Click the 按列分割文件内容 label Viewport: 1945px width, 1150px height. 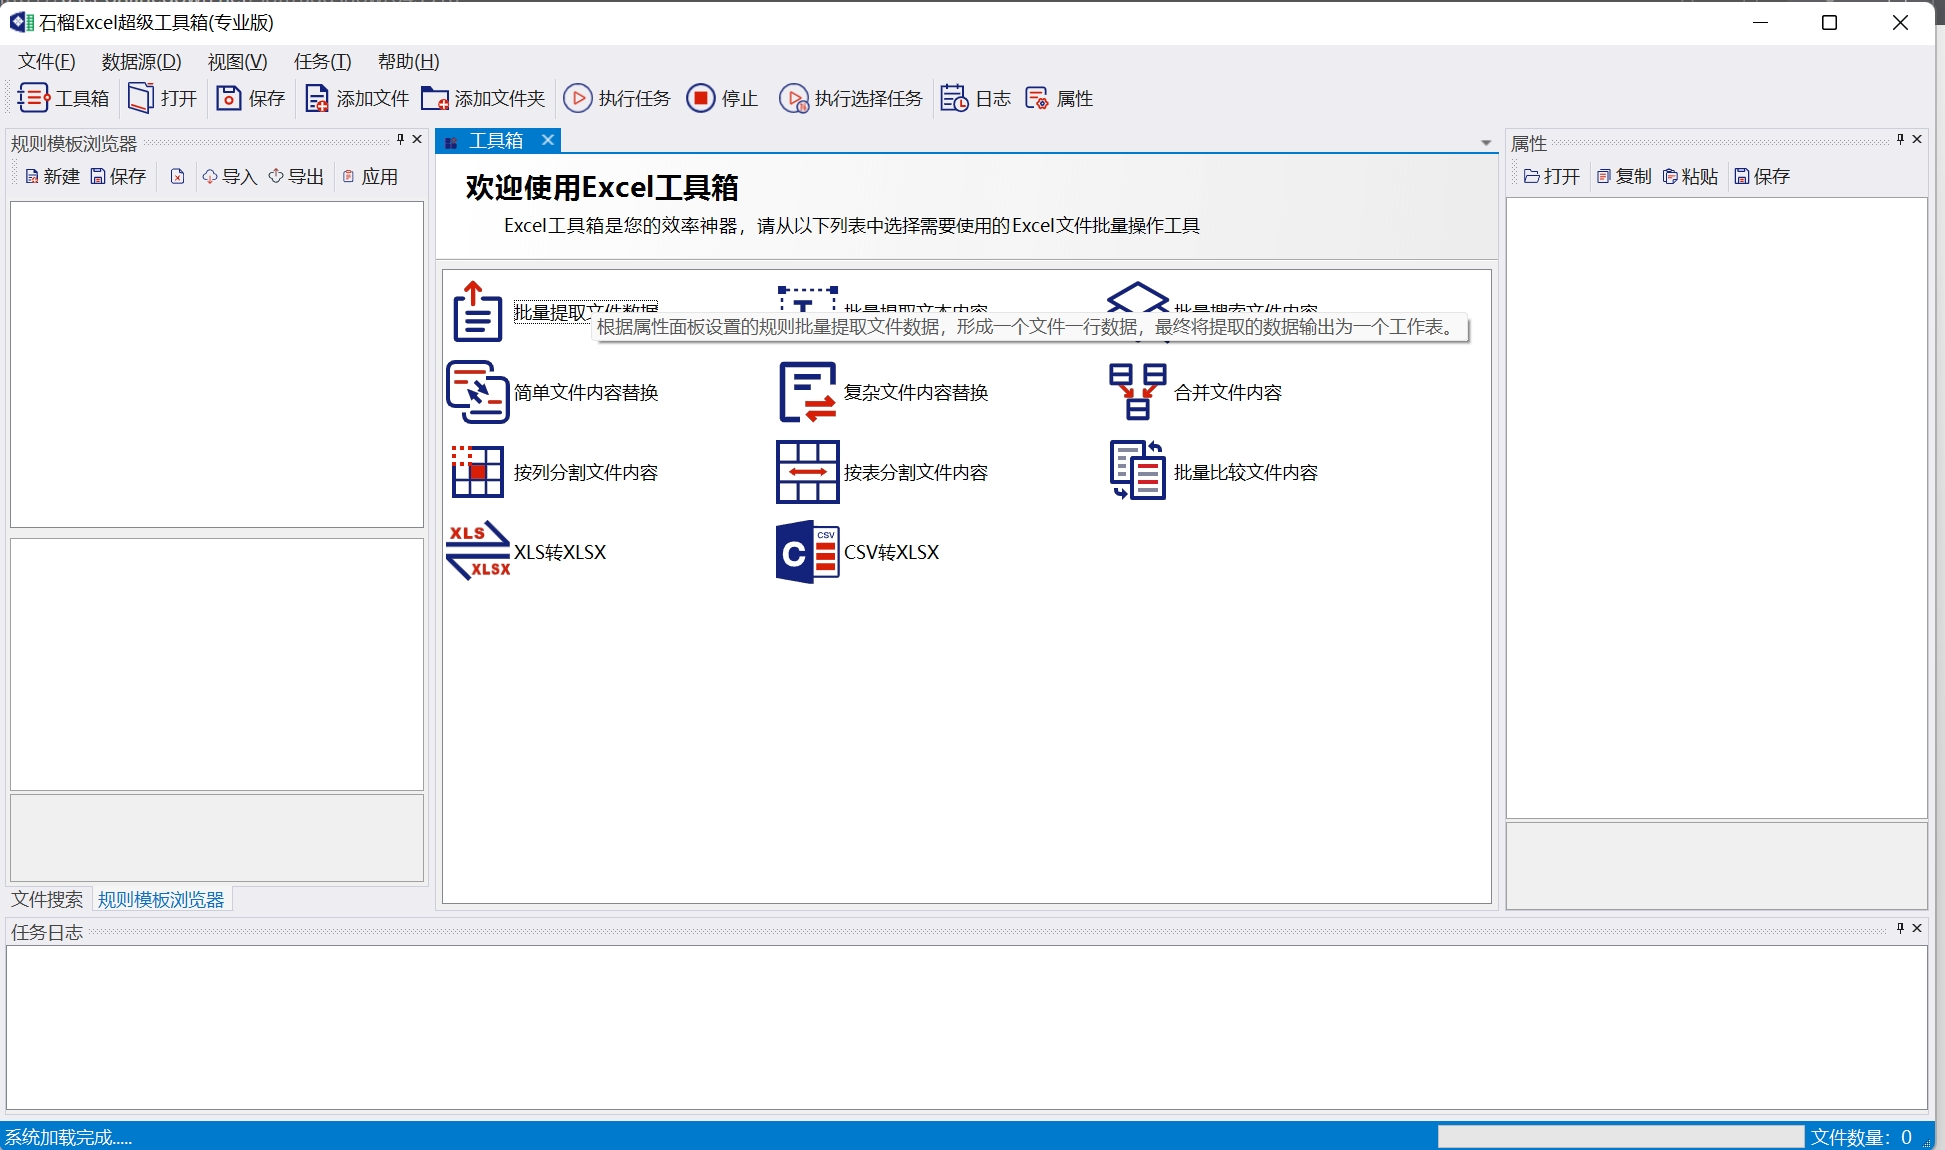pyautogui.click(x=586, y=472)
